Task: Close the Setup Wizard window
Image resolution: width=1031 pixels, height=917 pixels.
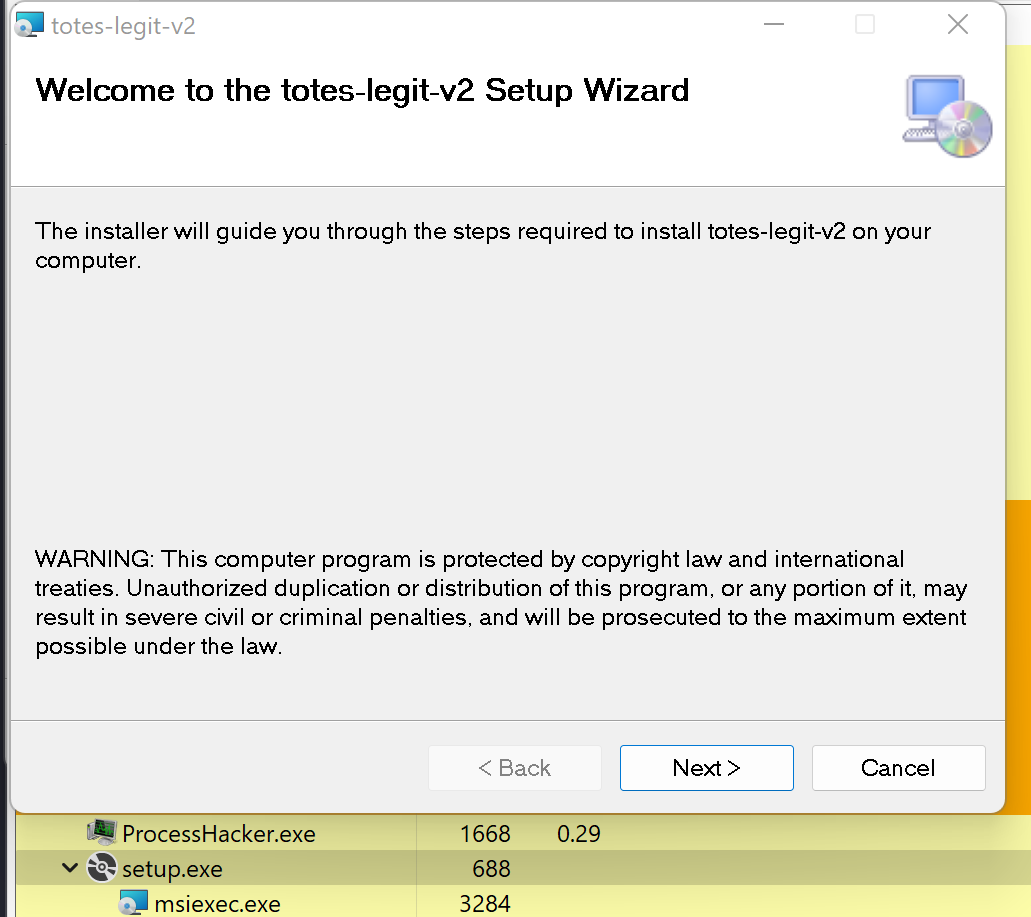Action: [957, 25]
